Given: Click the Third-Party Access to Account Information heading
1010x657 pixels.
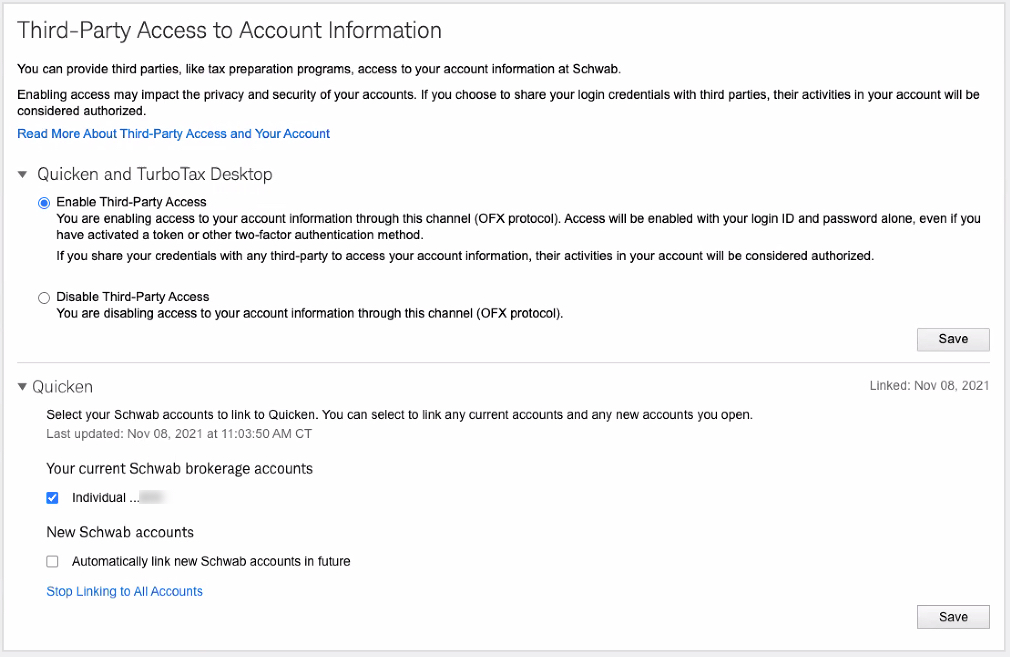Looking at the screenshot, I should [x=229, y=30].
